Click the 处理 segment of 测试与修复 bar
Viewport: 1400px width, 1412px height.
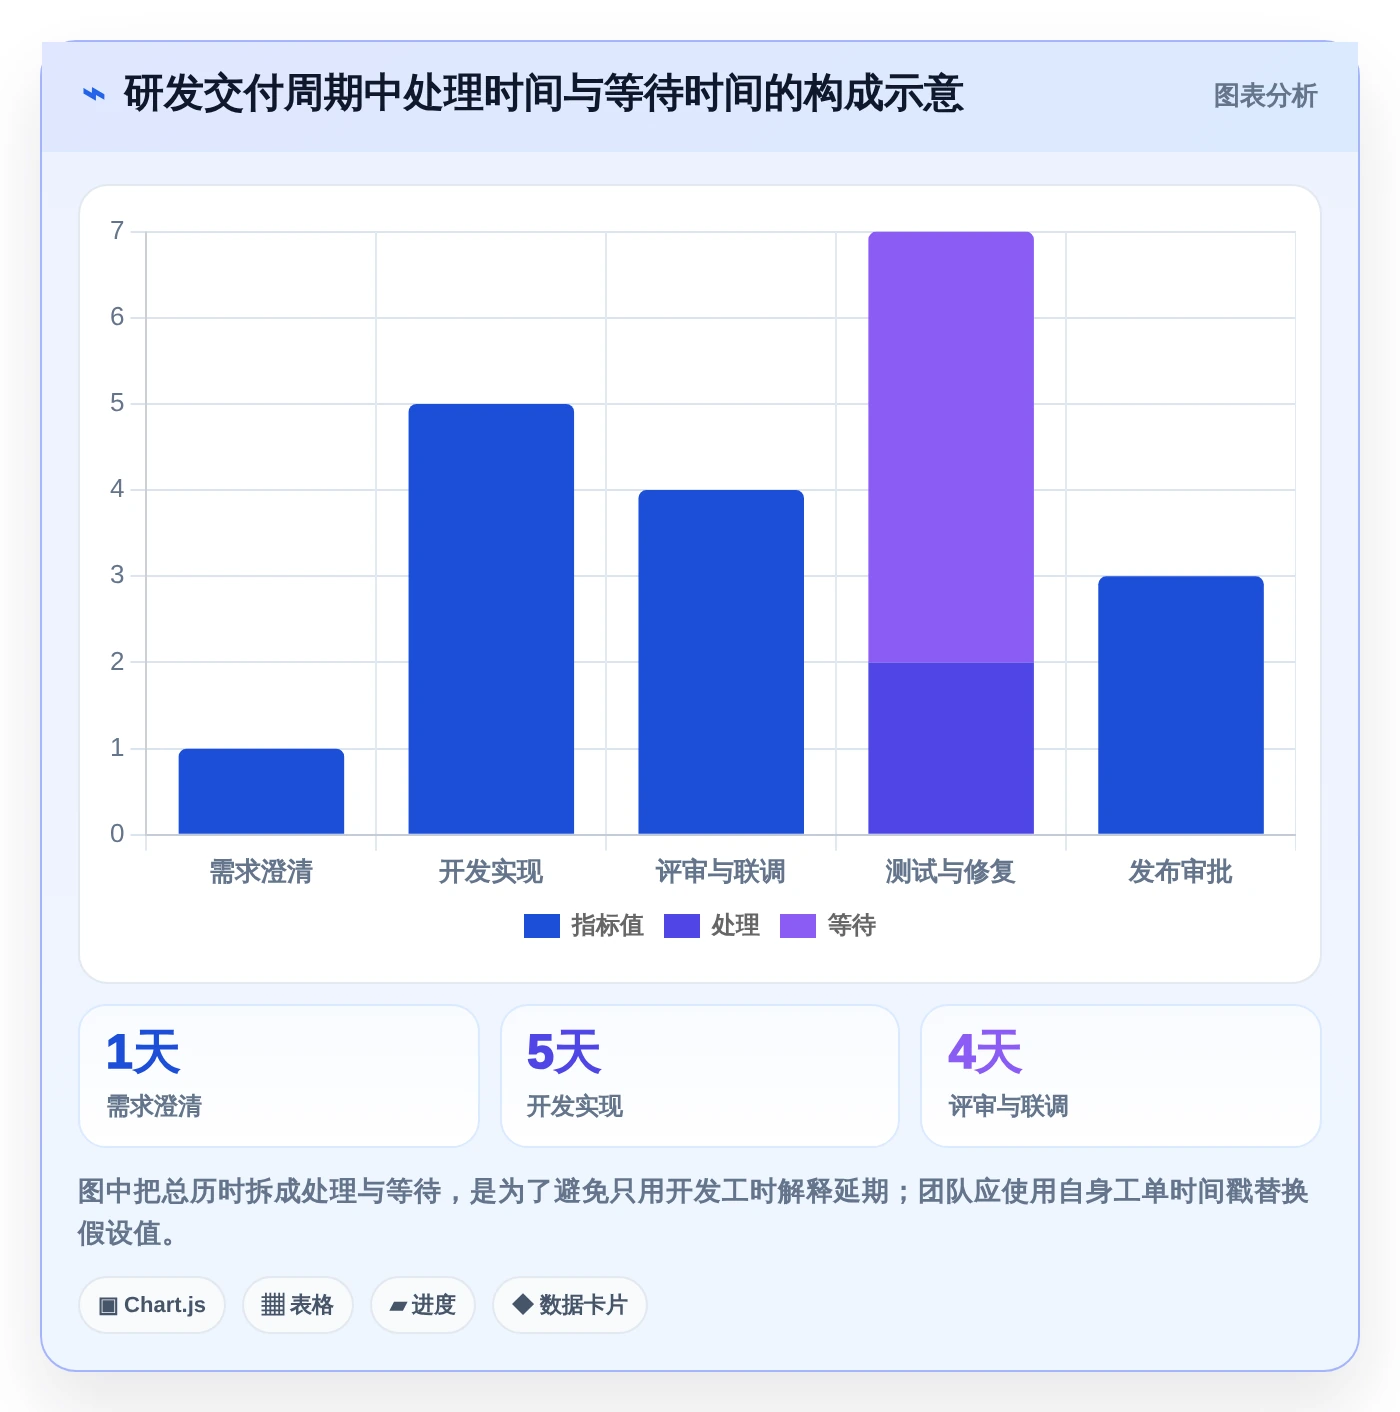951,748
